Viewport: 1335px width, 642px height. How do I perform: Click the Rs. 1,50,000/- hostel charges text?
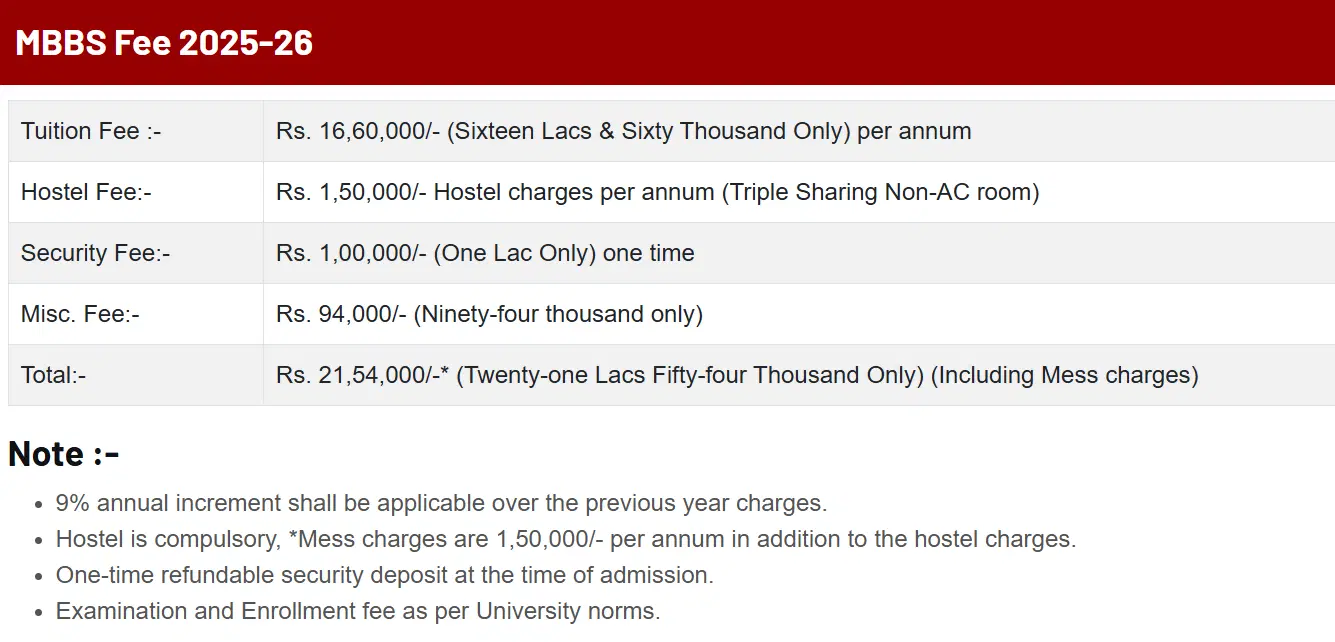pyautogui.click(x=657, y=192)
